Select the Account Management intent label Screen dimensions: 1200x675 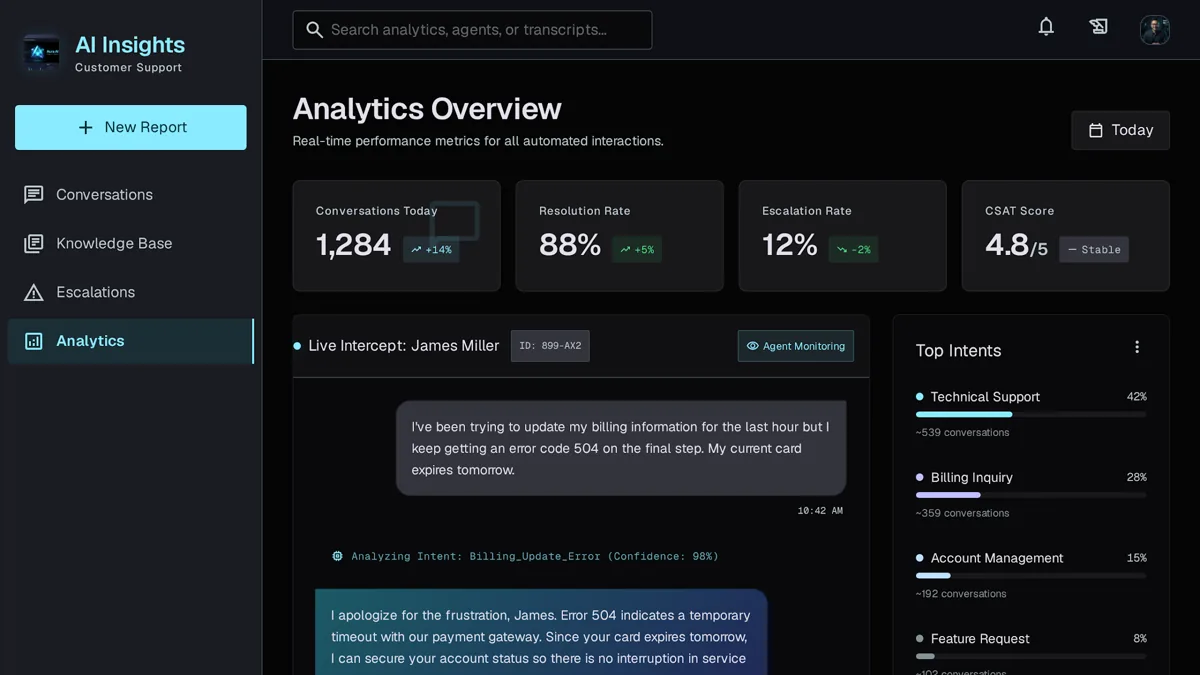coord(997,558)
